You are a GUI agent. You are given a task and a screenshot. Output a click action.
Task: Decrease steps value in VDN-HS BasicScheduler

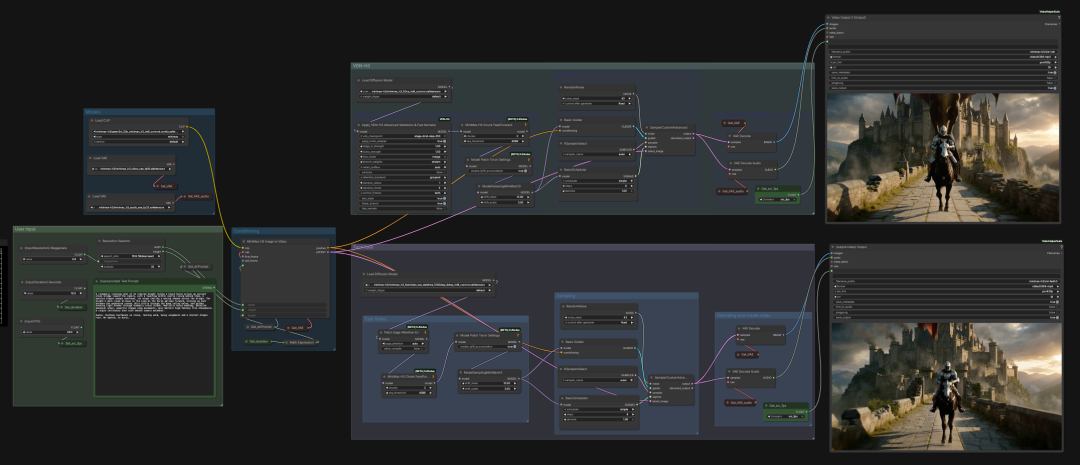563,186
